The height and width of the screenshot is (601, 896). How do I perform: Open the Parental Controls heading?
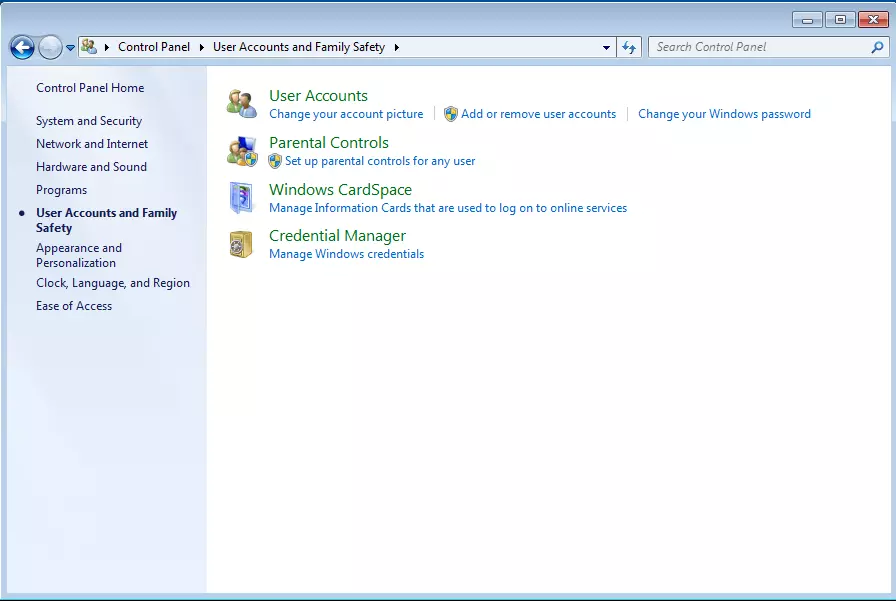click(x=329, y=143)
